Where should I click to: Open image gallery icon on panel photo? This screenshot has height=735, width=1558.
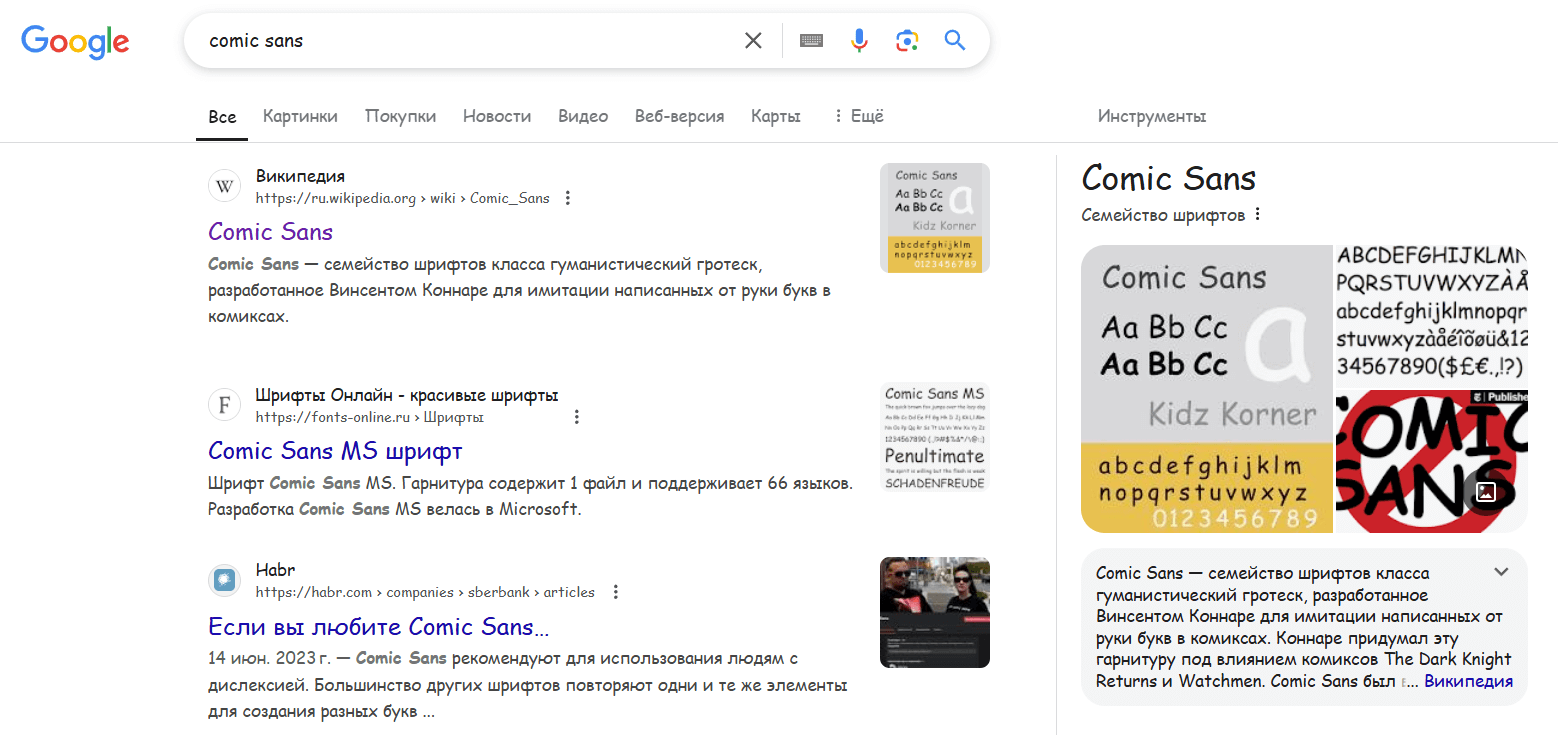click(x=1486, y=492)
